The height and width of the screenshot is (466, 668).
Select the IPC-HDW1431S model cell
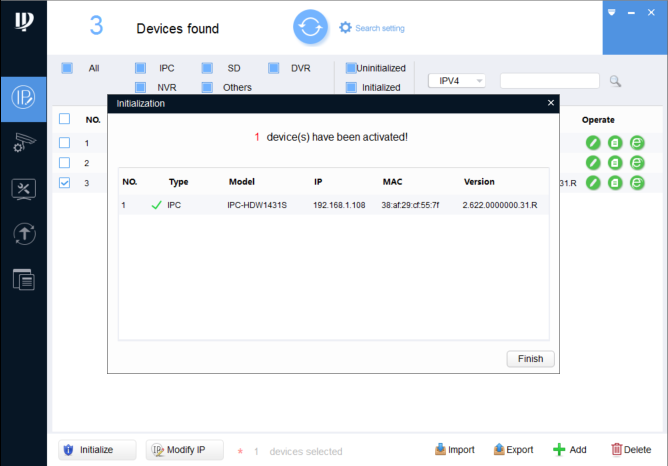(x=257, y=205)
